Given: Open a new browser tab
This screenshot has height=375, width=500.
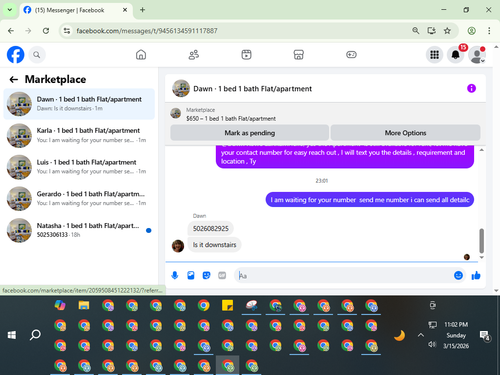Looking at the screenshot, I should tap(142, 10).
